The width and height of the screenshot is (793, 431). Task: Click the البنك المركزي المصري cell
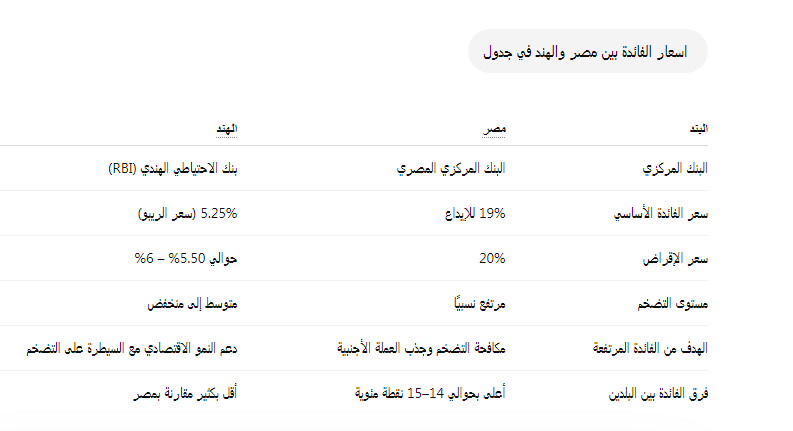pyautogui.click(x=451, y=168)
